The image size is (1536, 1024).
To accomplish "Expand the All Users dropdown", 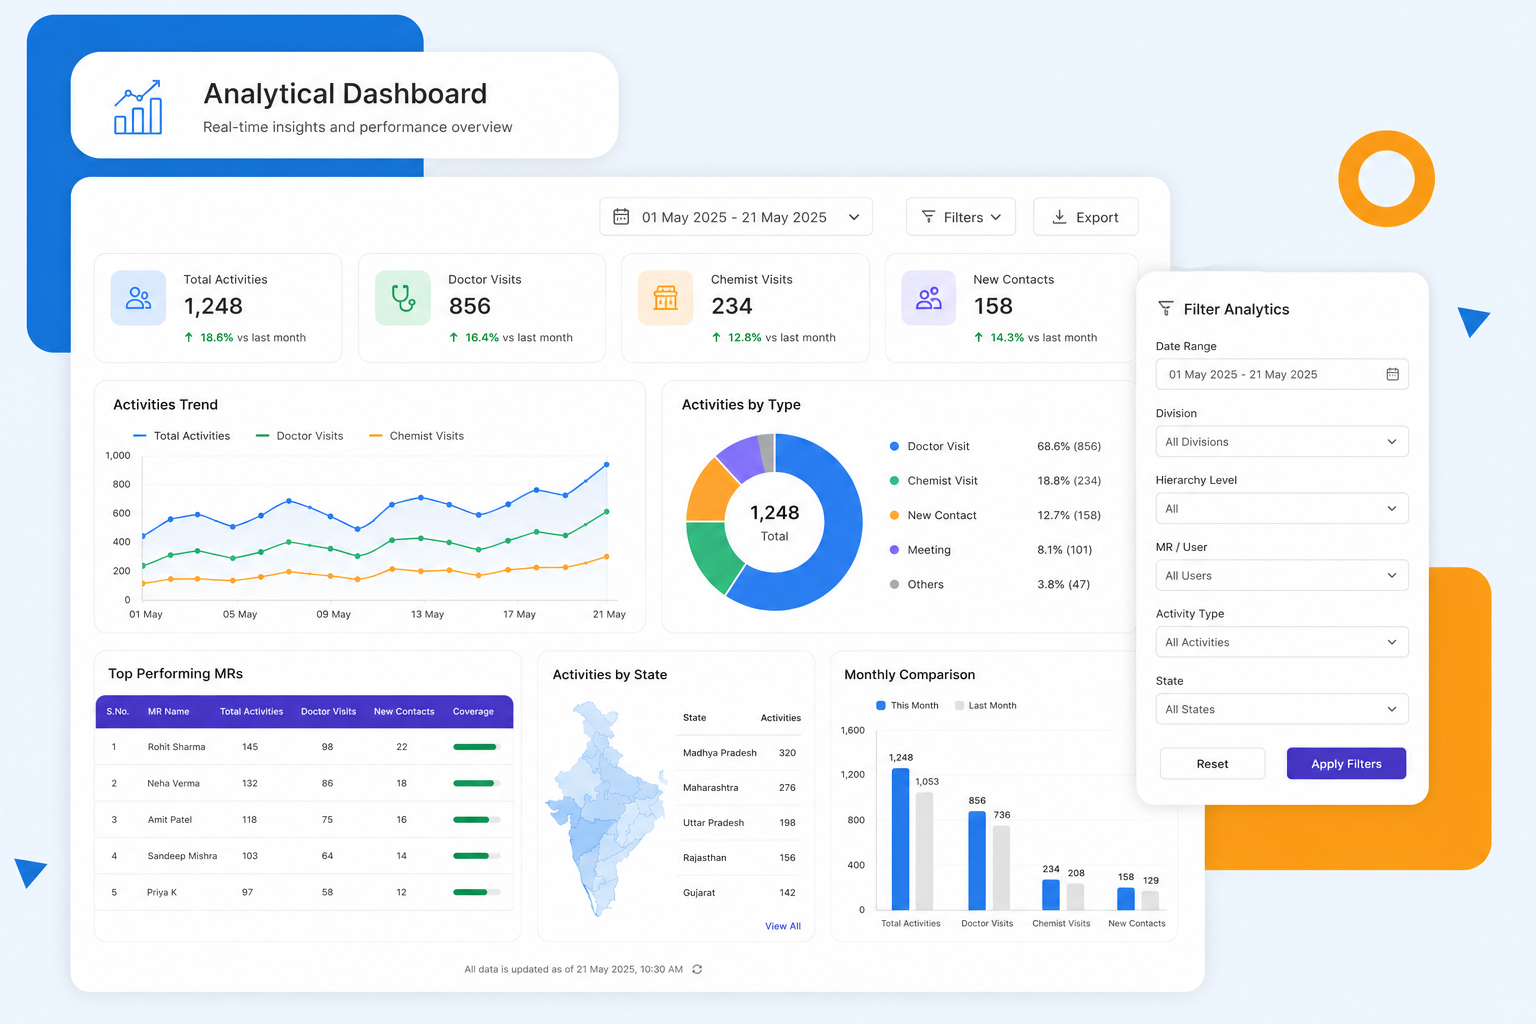I will pyautogui.click(x=1282, y=576).
